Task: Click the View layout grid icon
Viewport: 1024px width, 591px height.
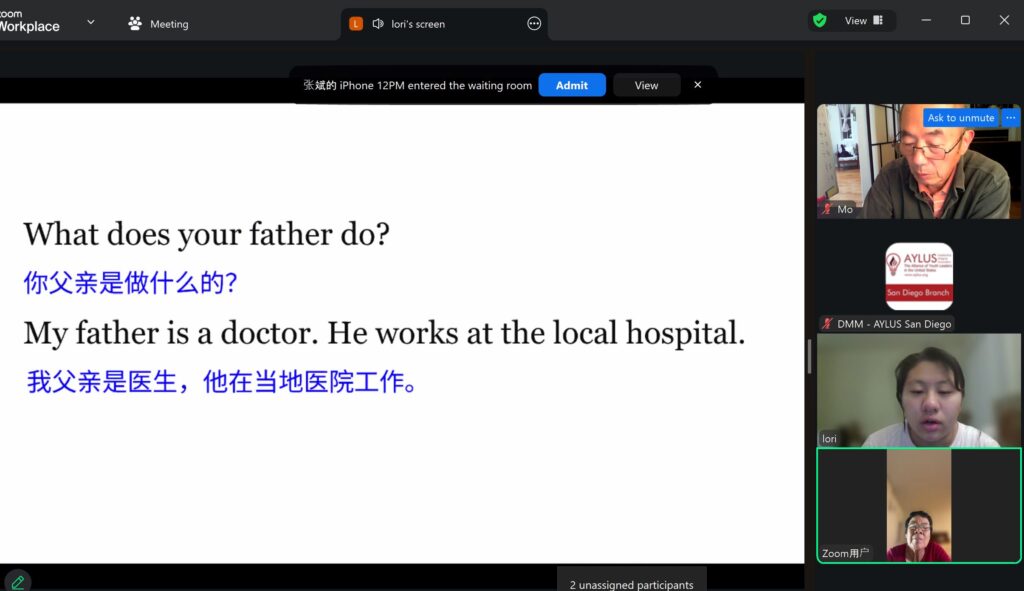Action: 878,20
